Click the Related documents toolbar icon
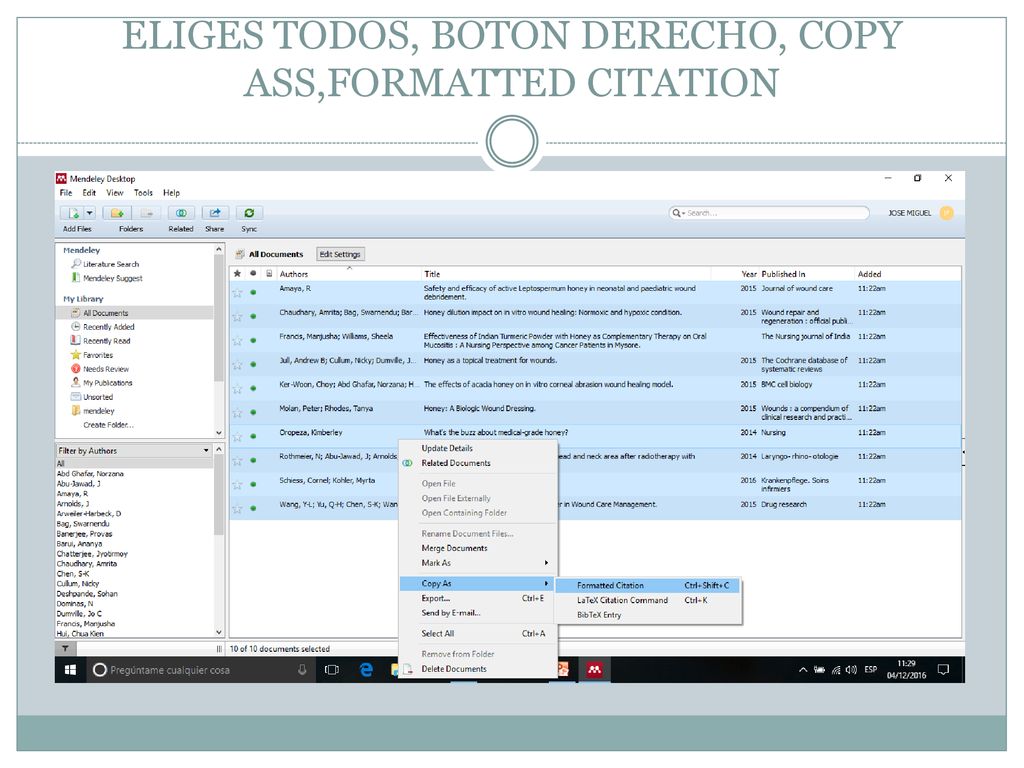Image resolution: width=1024 pixels, height=768 pixels. (x=181, y=213)
